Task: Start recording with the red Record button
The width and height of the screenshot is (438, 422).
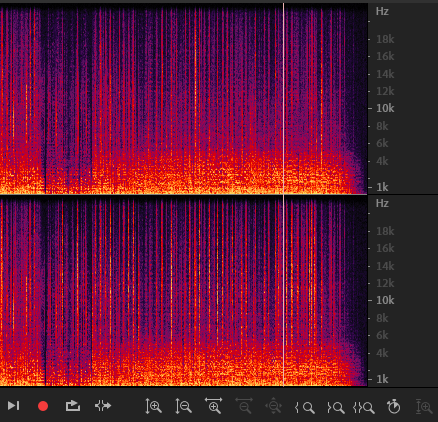Action: click(43, 406)
